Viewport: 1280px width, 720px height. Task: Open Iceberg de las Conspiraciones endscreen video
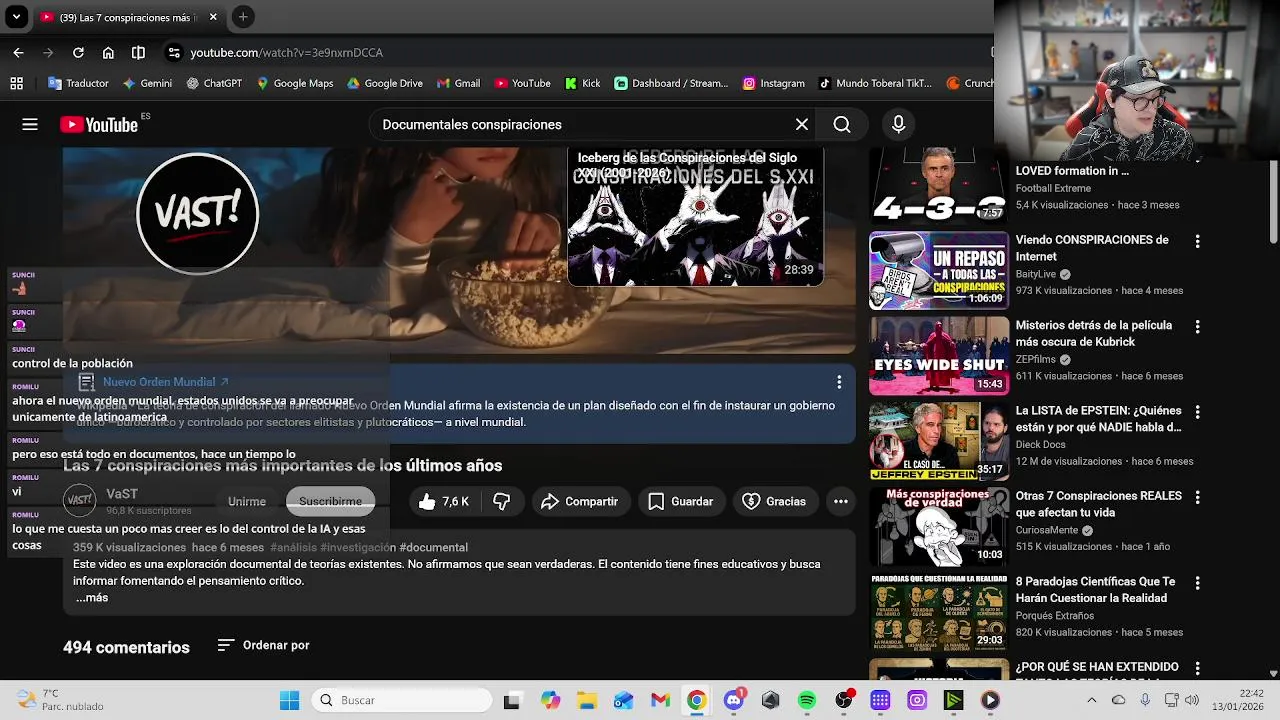pos(695,217)
